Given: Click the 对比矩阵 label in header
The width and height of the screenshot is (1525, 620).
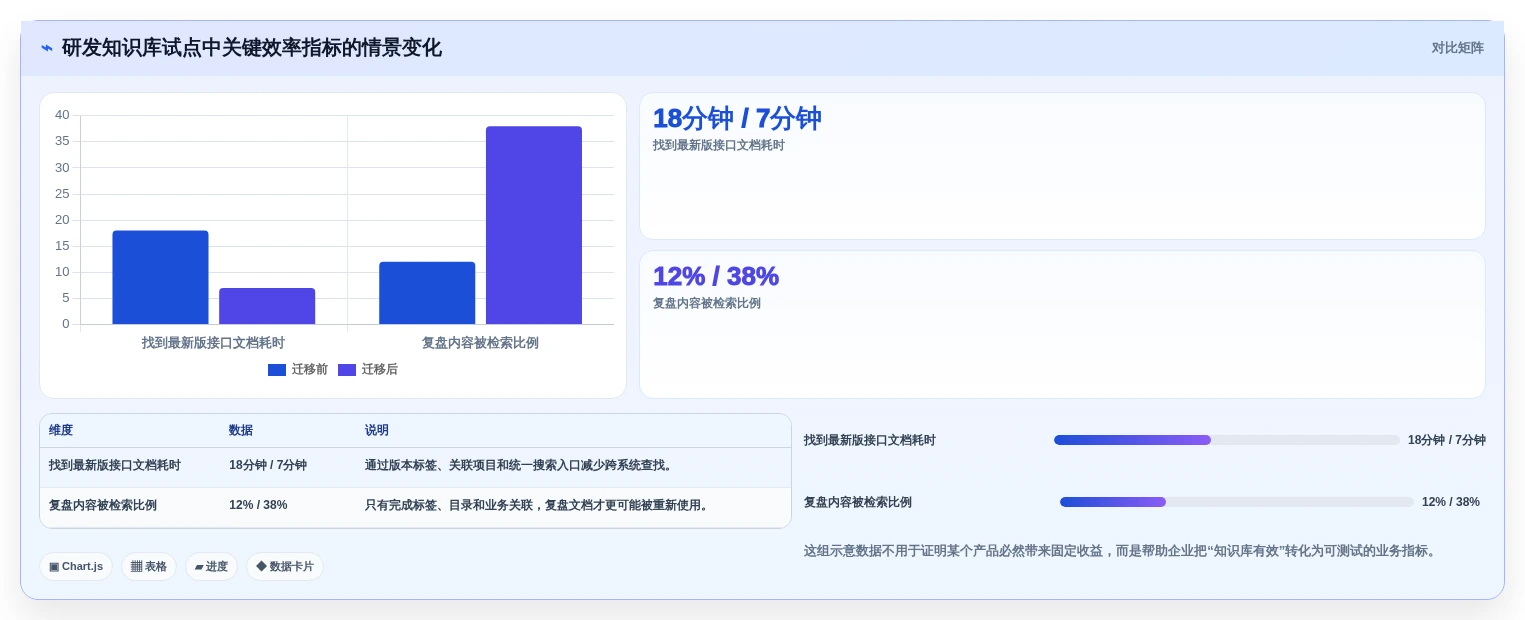Looking at the screenshot, I should click(1457, 48).
